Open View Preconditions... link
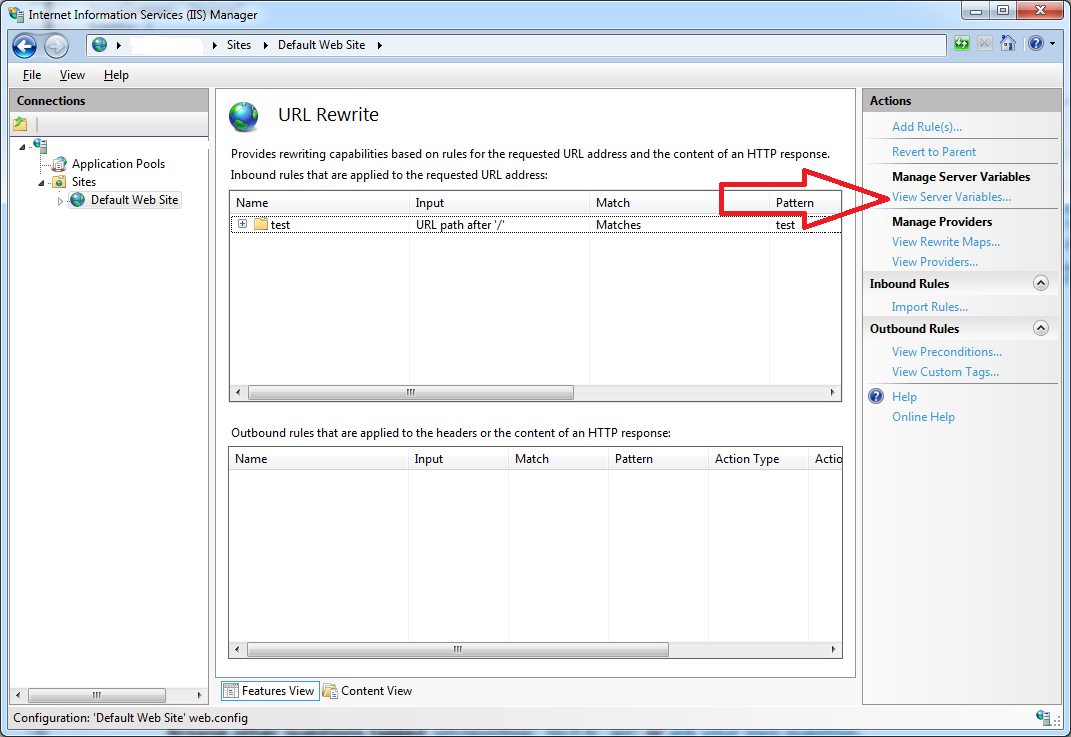Viewport: 1071px width, 737px height. click(947, 352)
